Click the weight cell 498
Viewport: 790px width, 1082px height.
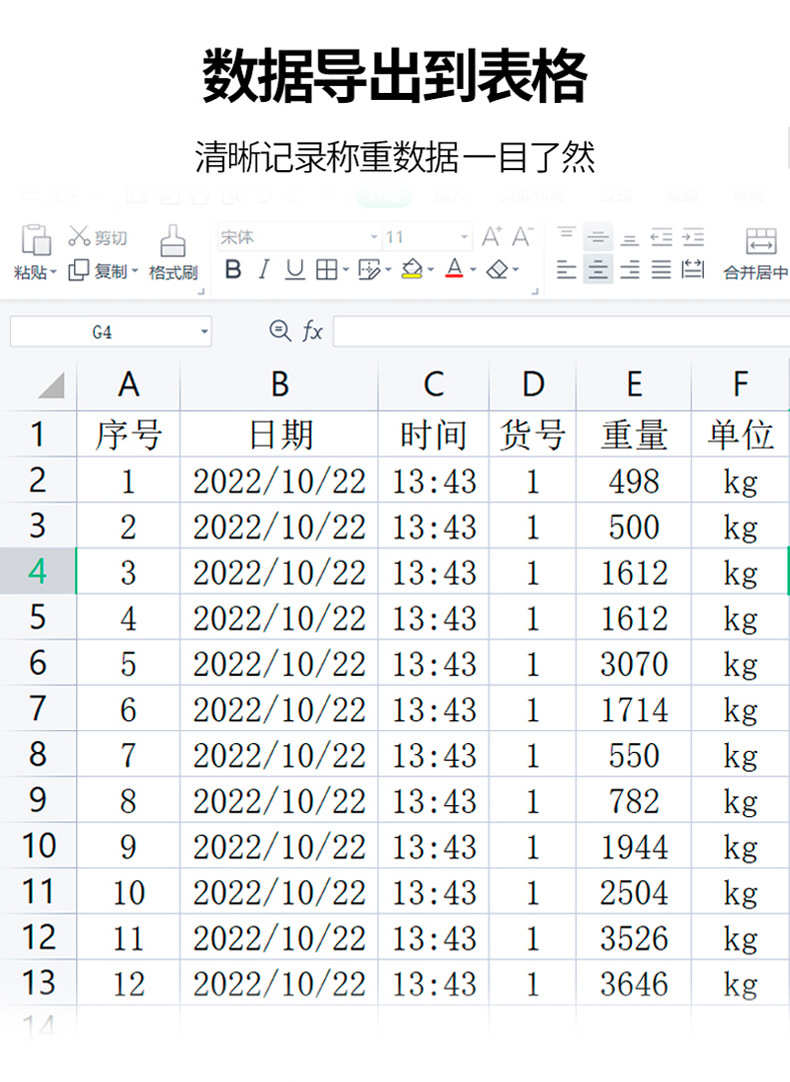coord(634,481)
